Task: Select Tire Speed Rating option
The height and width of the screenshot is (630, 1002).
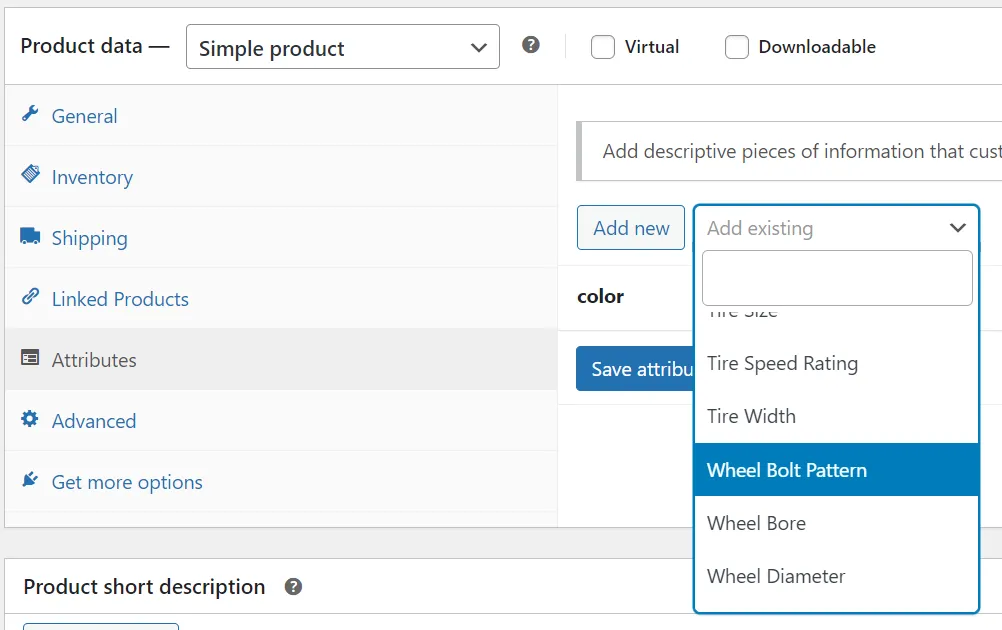Action: pyautogui.click(x=782, y=364)
